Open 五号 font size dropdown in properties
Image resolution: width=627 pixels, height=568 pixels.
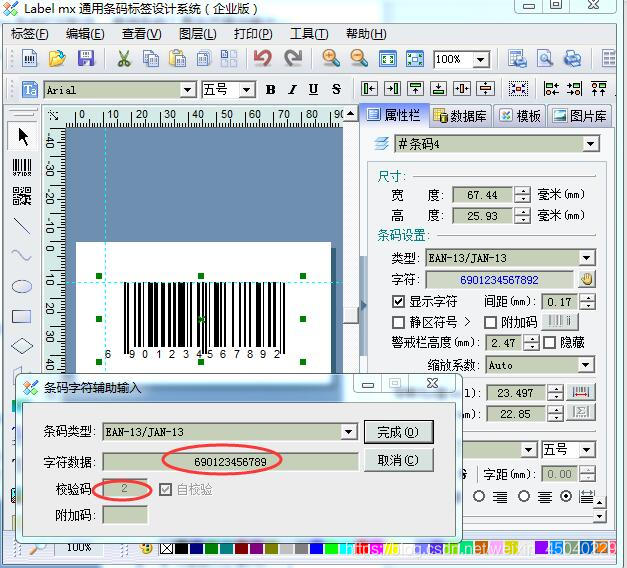(x=586, y=450)
